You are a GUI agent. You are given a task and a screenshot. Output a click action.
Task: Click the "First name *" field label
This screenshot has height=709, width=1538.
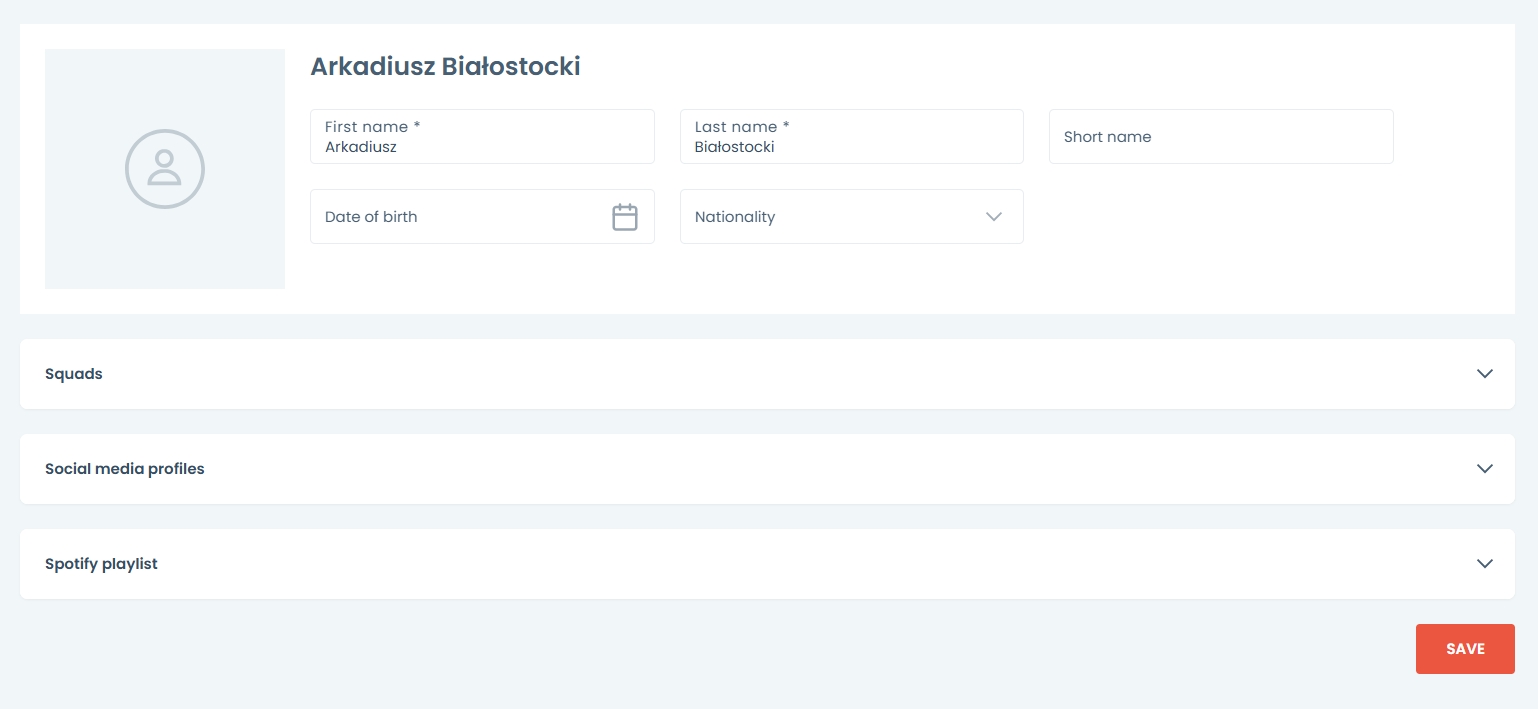click(x=372, y=127)
